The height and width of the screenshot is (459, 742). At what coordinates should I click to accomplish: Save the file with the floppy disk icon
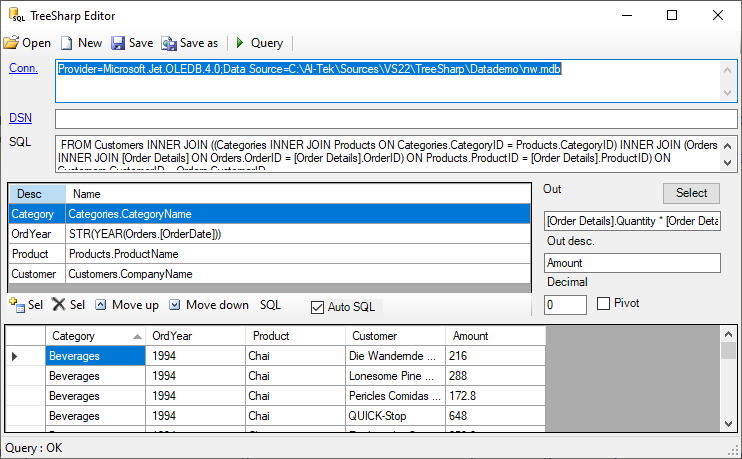(118, 43)
